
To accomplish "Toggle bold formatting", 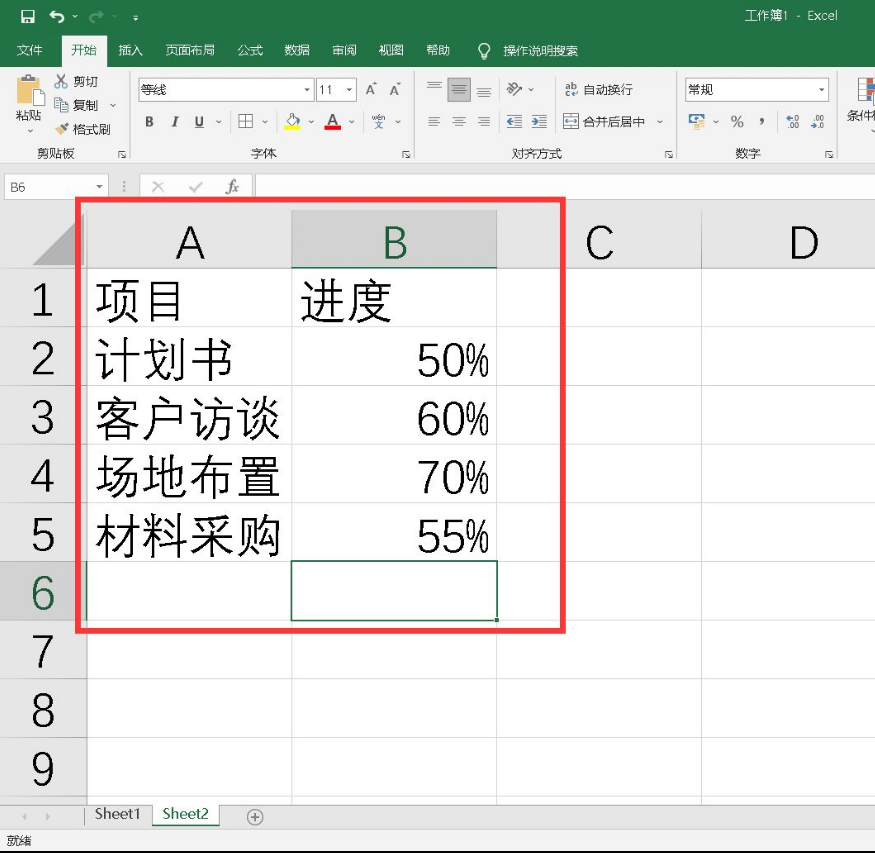I will [149, 122].
